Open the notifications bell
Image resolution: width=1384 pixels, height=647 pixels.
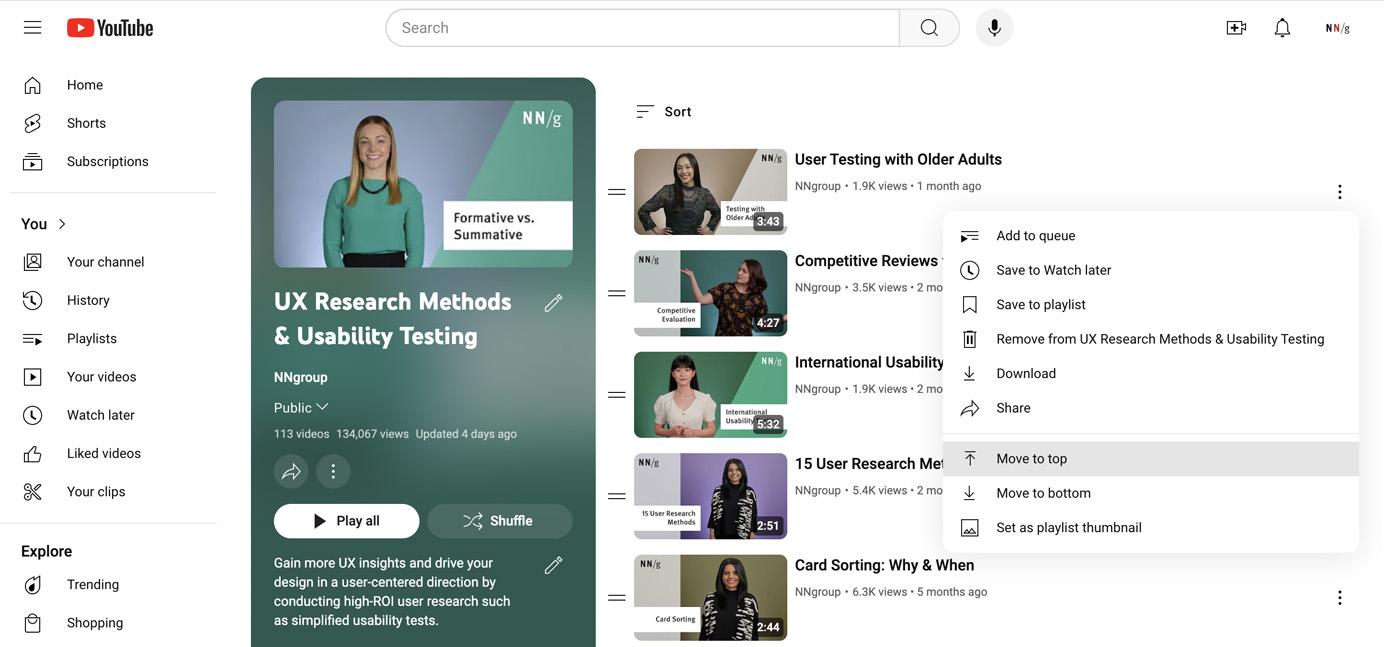[1282, 28]
